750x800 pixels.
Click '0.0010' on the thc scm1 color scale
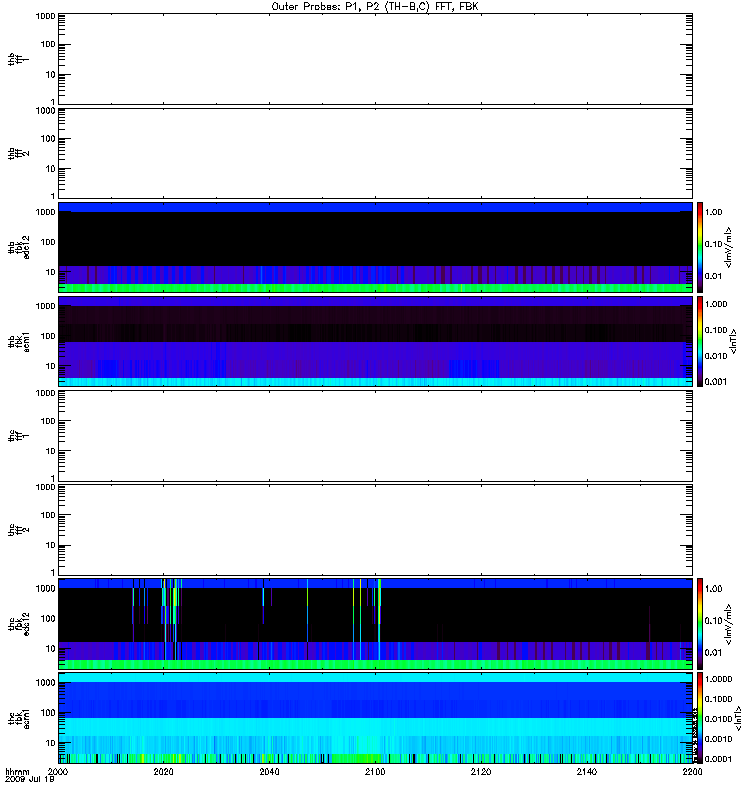point(719,739)
